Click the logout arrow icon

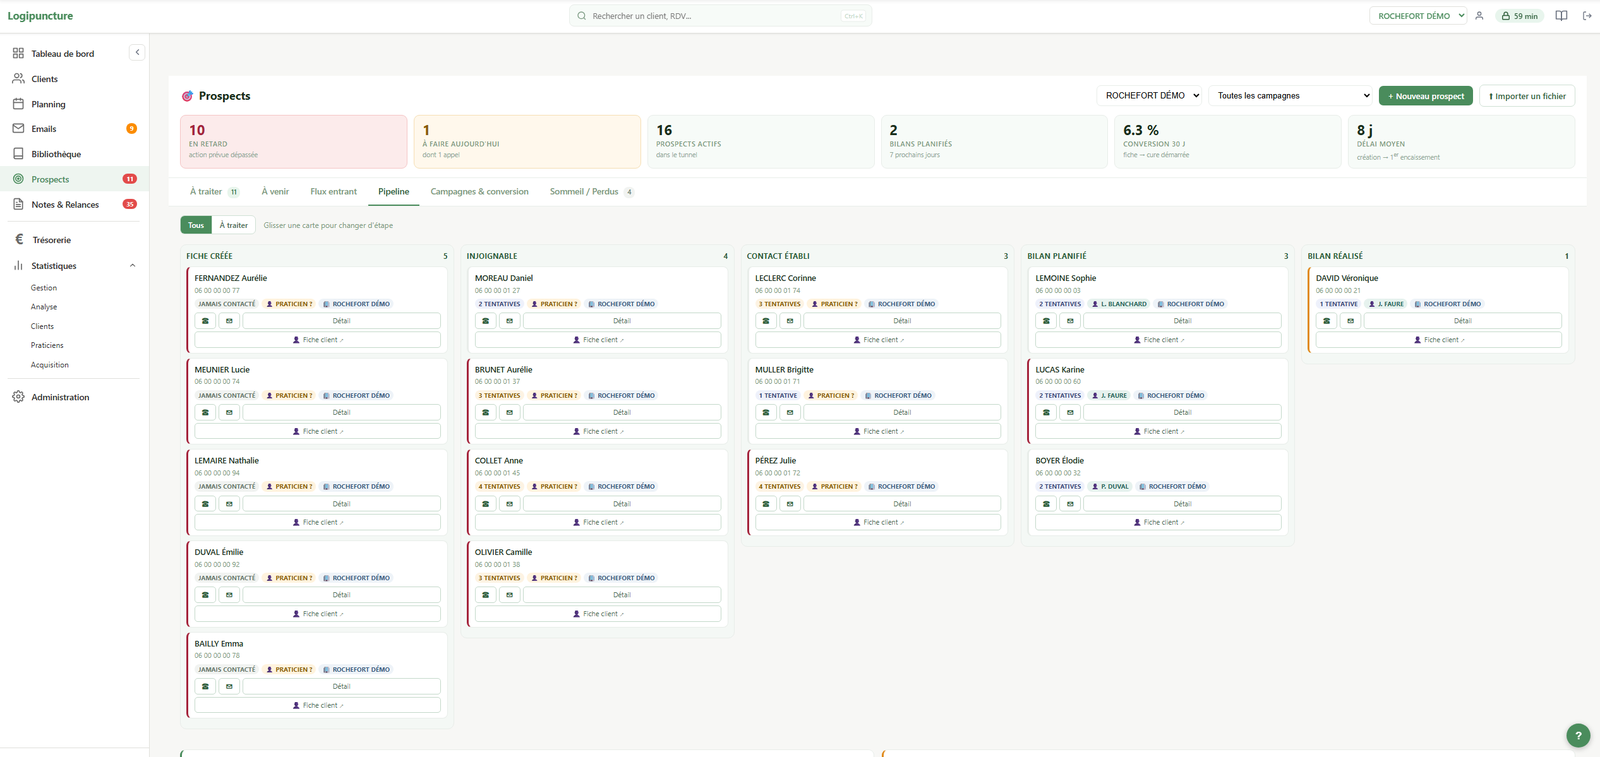point(1587,16)
